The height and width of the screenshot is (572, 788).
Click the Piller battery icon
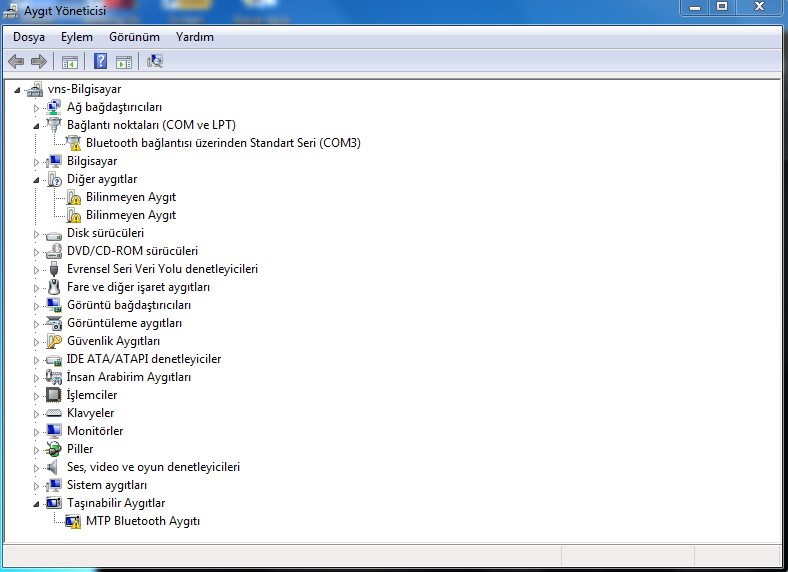coord(53,449)
